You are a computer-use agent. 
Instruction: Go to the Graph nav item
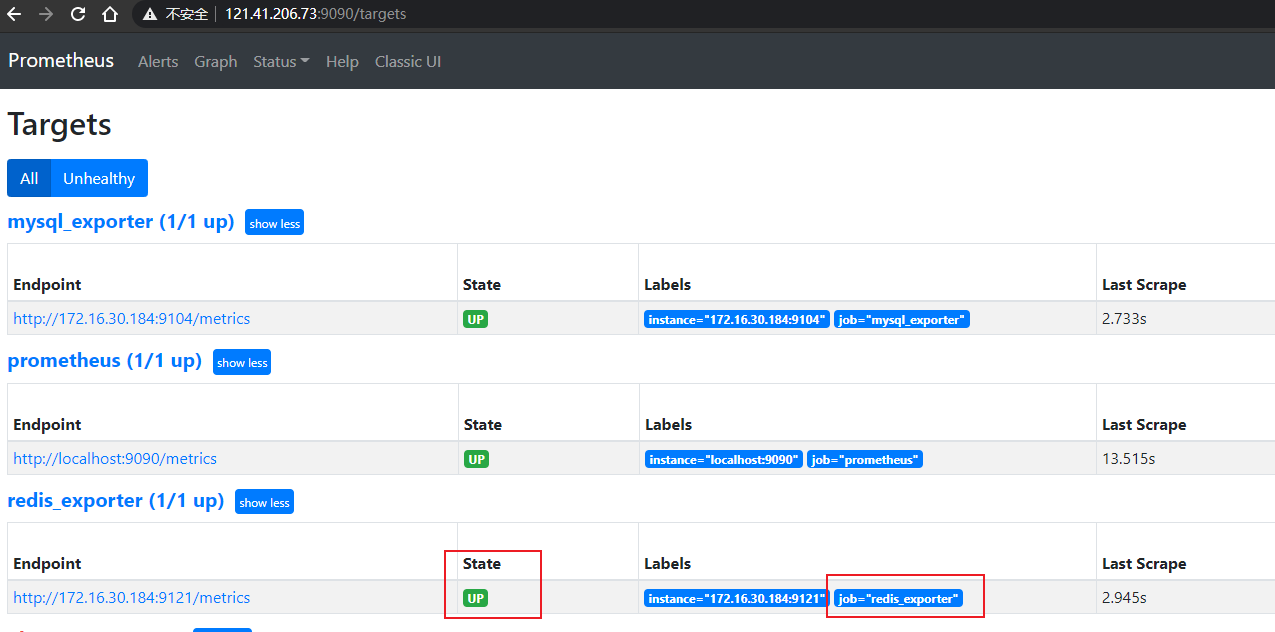tap(216, 62)
